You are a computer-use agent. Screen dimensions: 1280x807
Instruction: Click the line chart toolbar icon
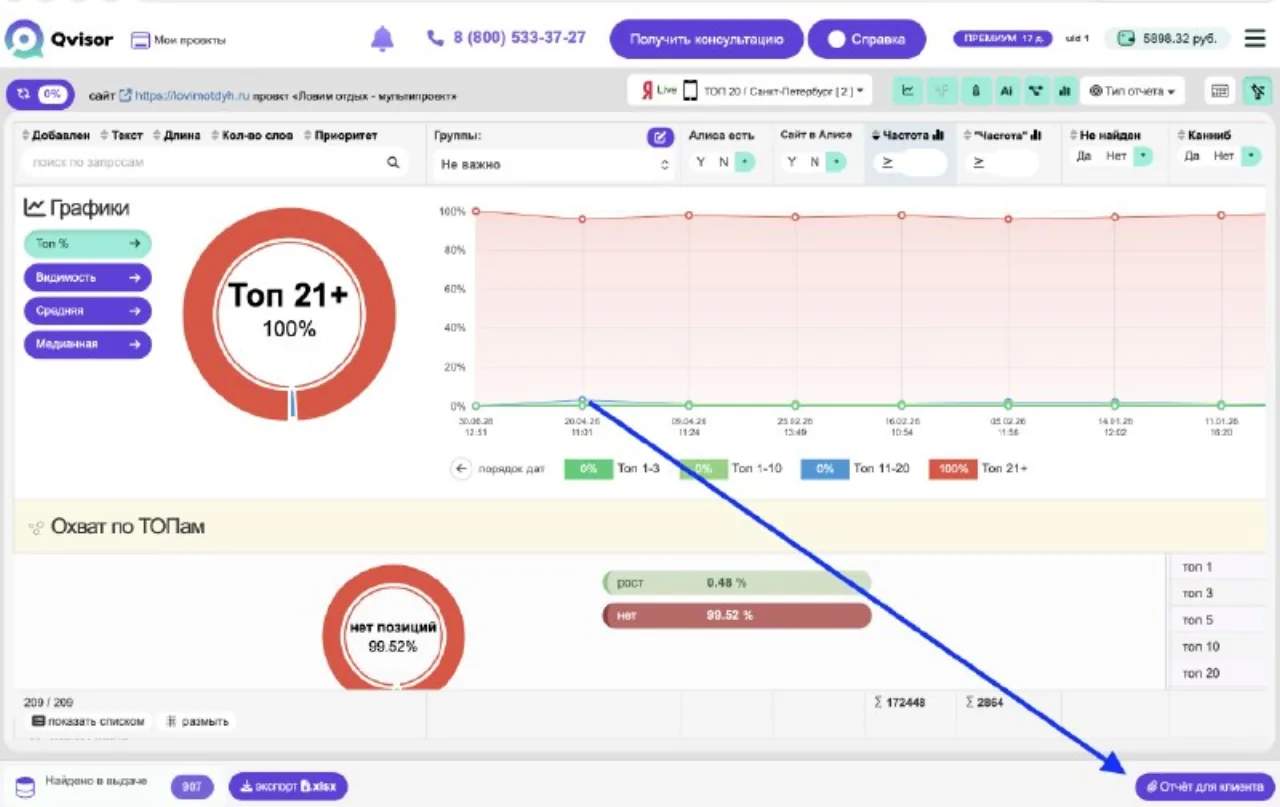click(908, 90)
